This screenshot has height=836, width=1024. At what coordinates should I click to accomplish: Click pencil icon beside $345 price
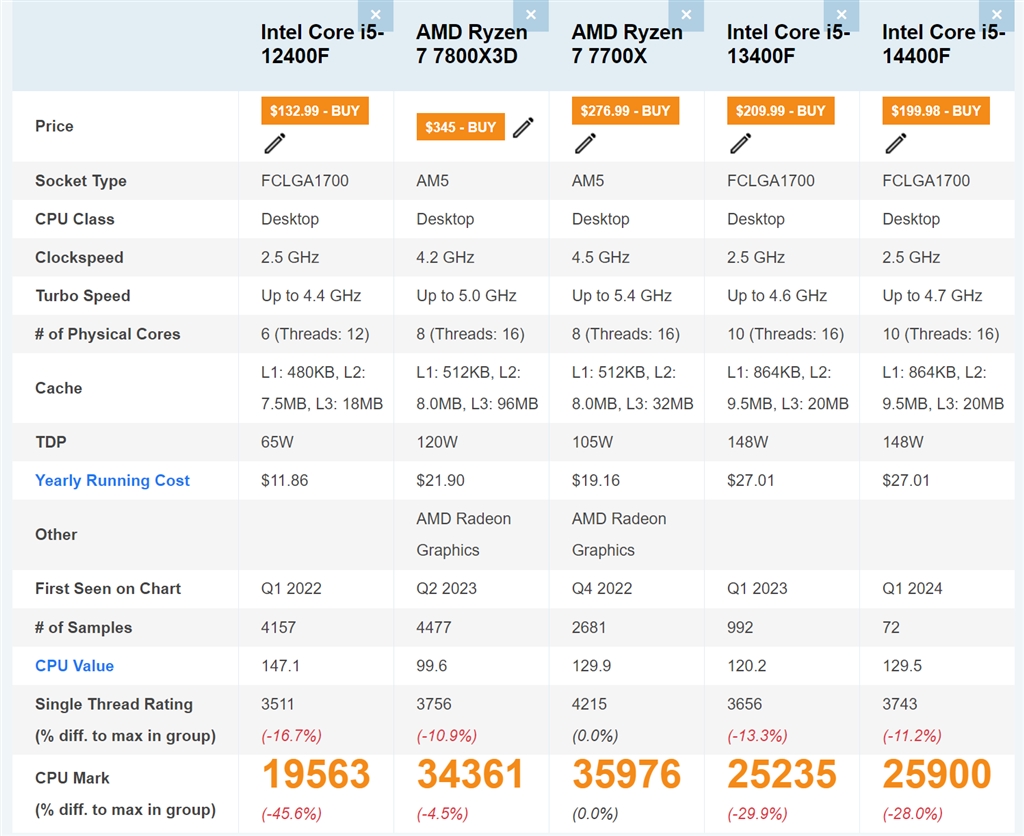pyautogui.click(x=523, y=126)
